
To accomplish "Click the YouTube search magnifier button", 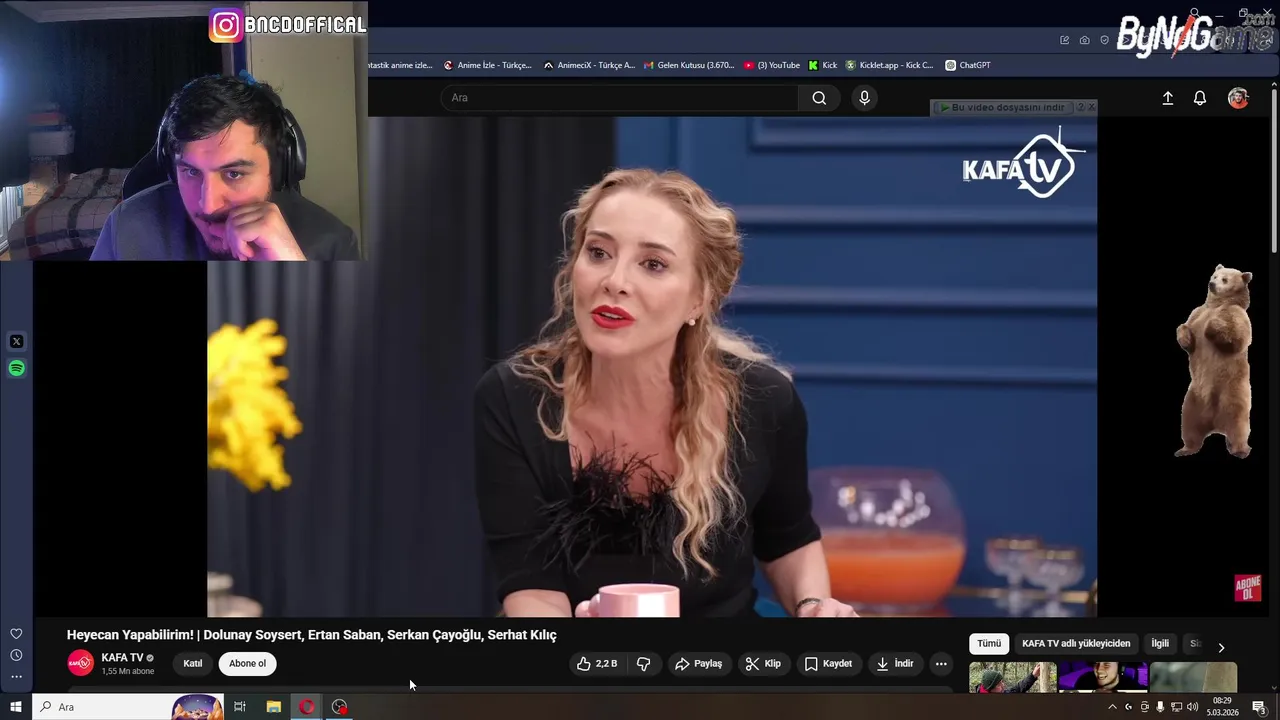I will point(819,98).
